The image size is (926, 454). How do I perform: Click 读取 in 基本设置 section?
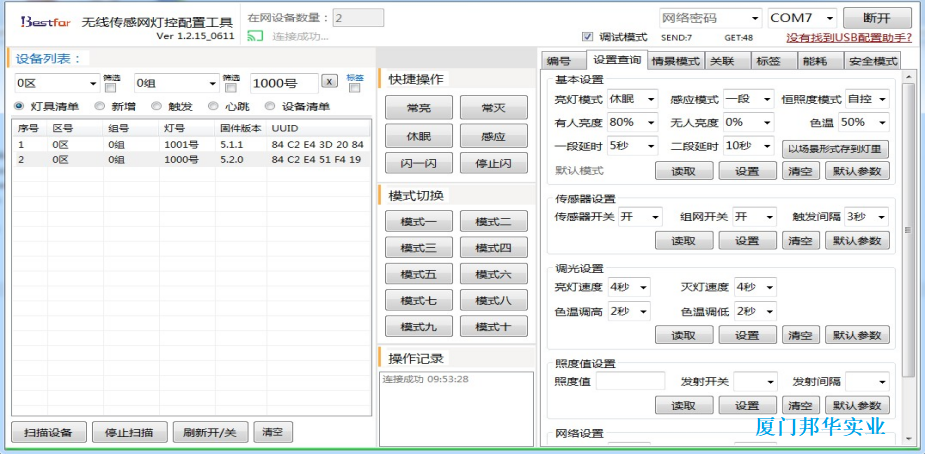(684, 171)
